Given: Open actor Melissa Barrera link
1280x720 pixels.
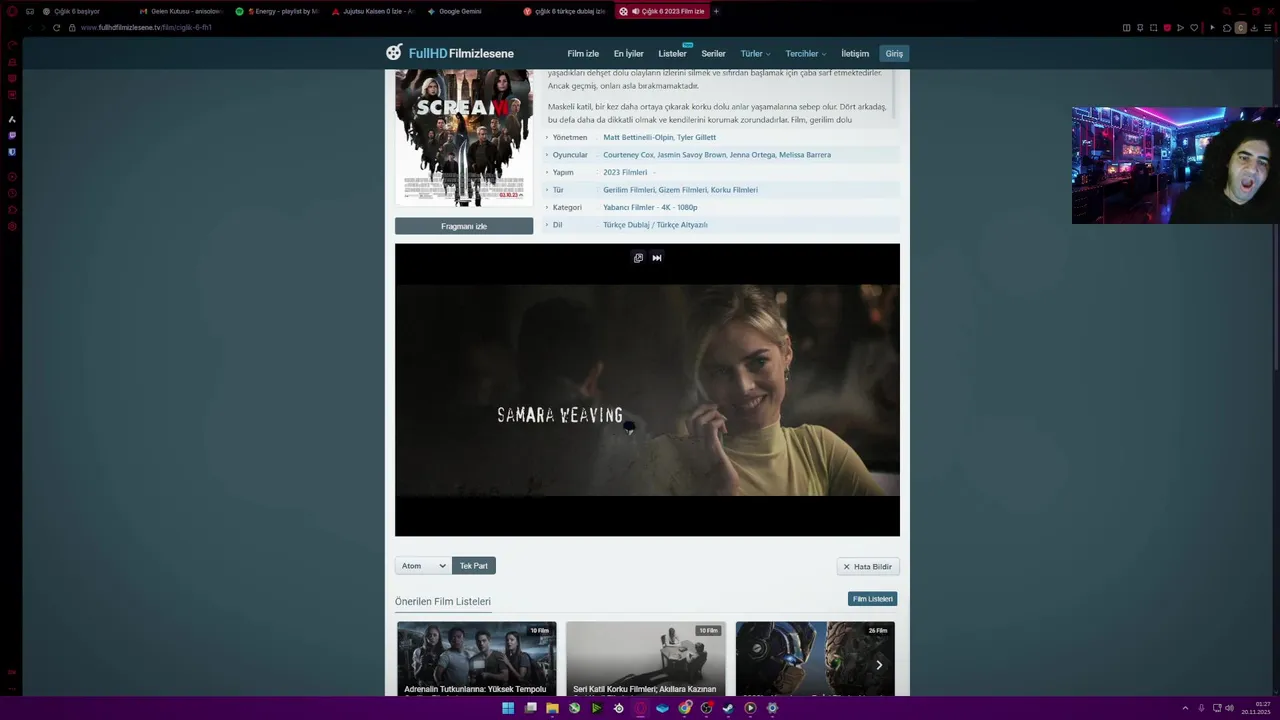Looking at the screenshot, I should click(805, 155).
